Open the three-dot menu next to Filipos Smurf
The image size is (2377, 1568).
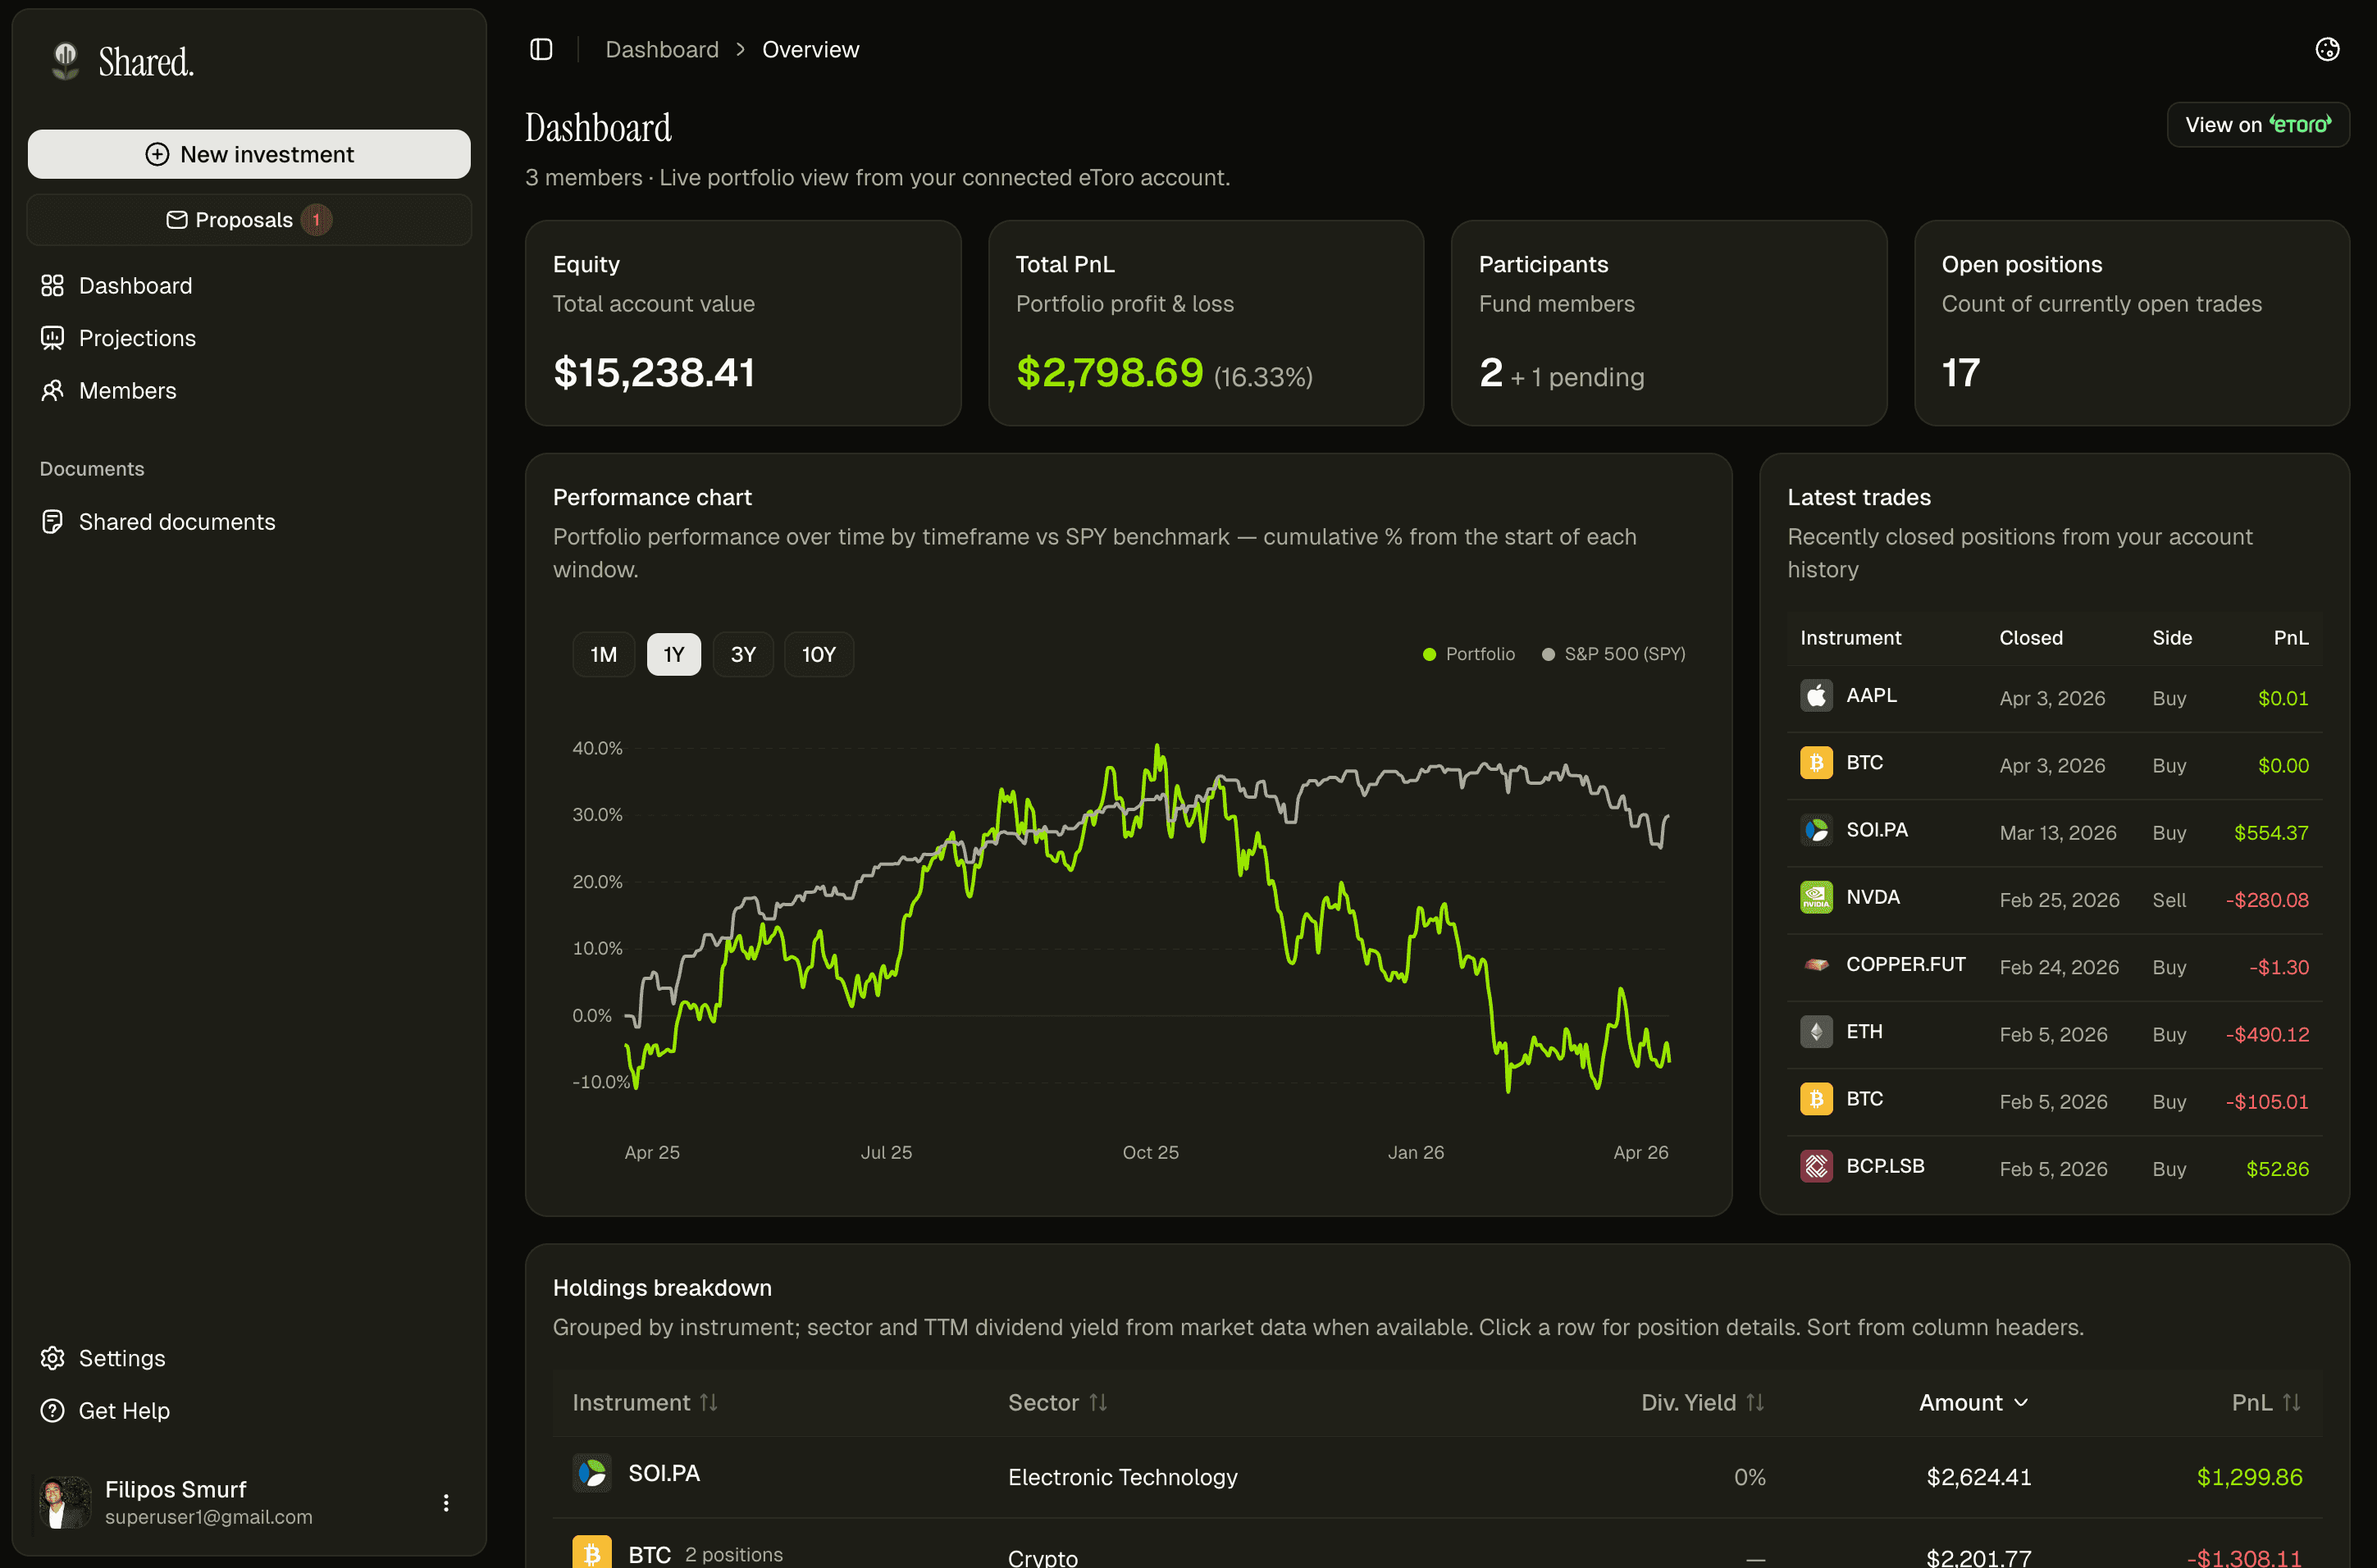[x=446, y=1502]
